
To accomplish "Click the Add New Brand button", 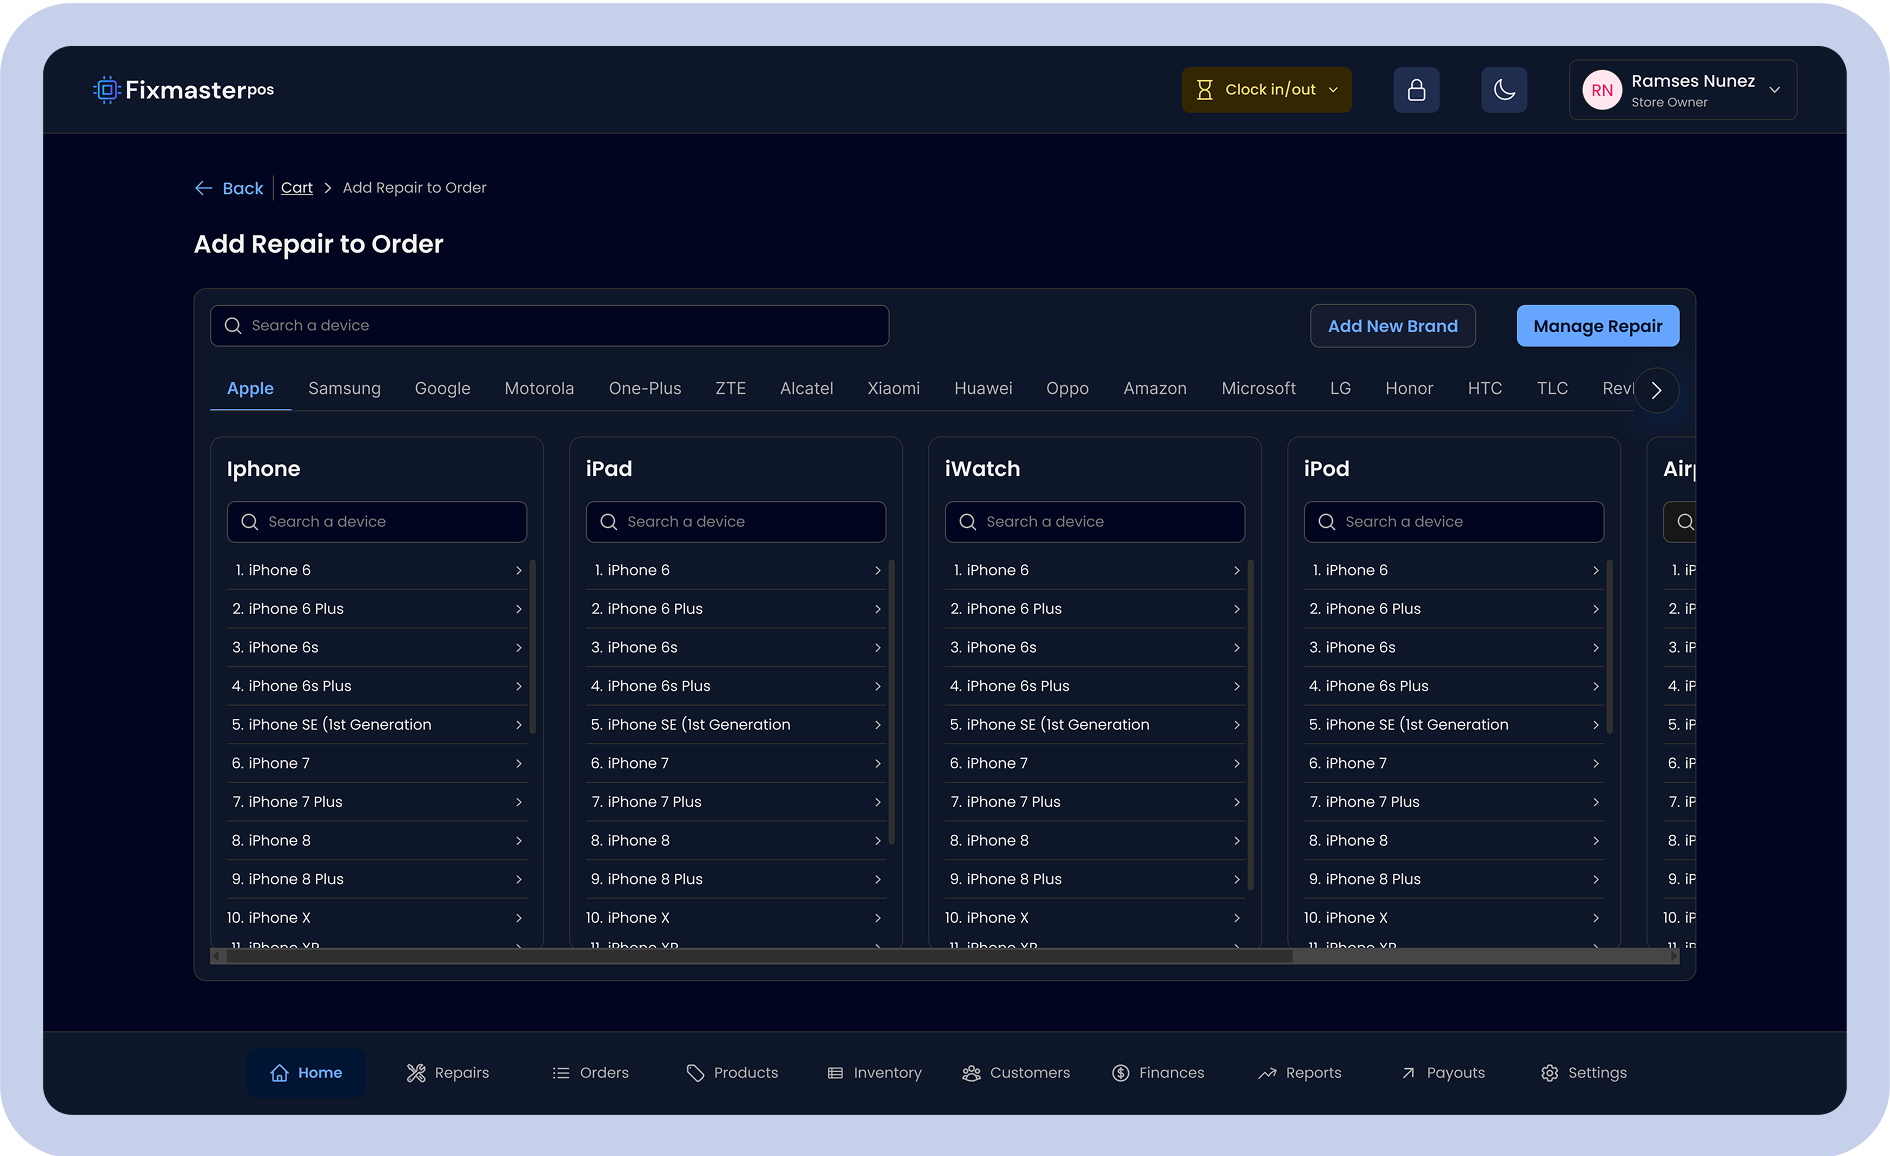I will (x=1392, y=326).
